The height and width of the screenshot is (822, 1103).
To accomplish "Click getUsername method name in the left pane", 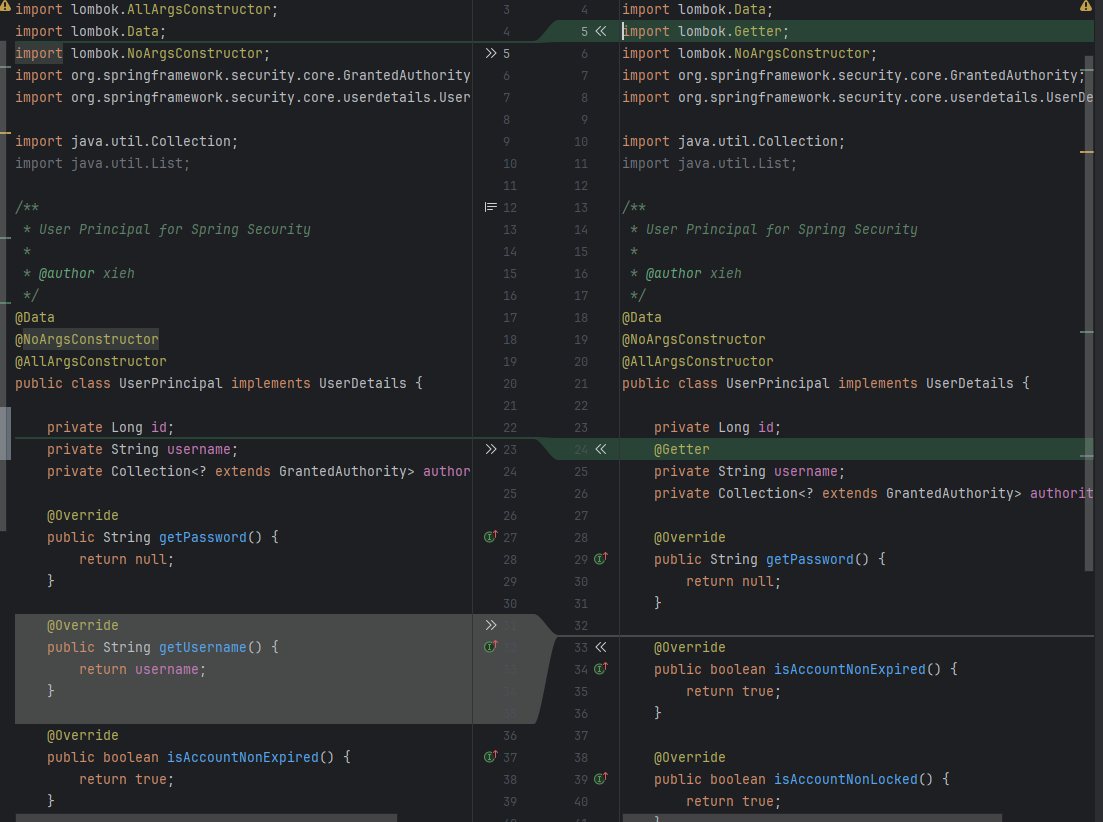I will (x=202, y=647).
